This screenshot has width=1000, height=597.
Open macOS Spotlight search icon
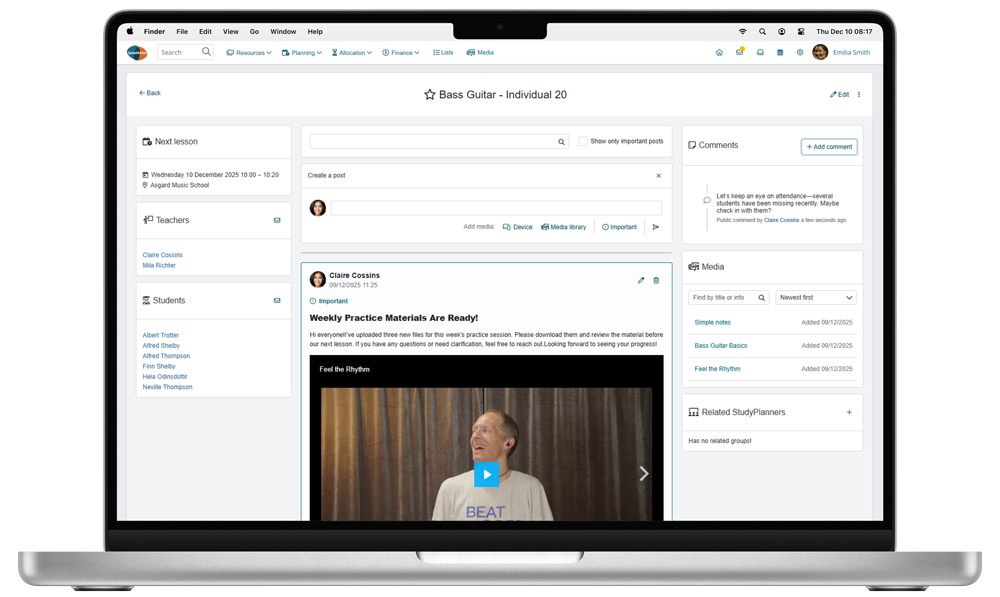[762, 31]
